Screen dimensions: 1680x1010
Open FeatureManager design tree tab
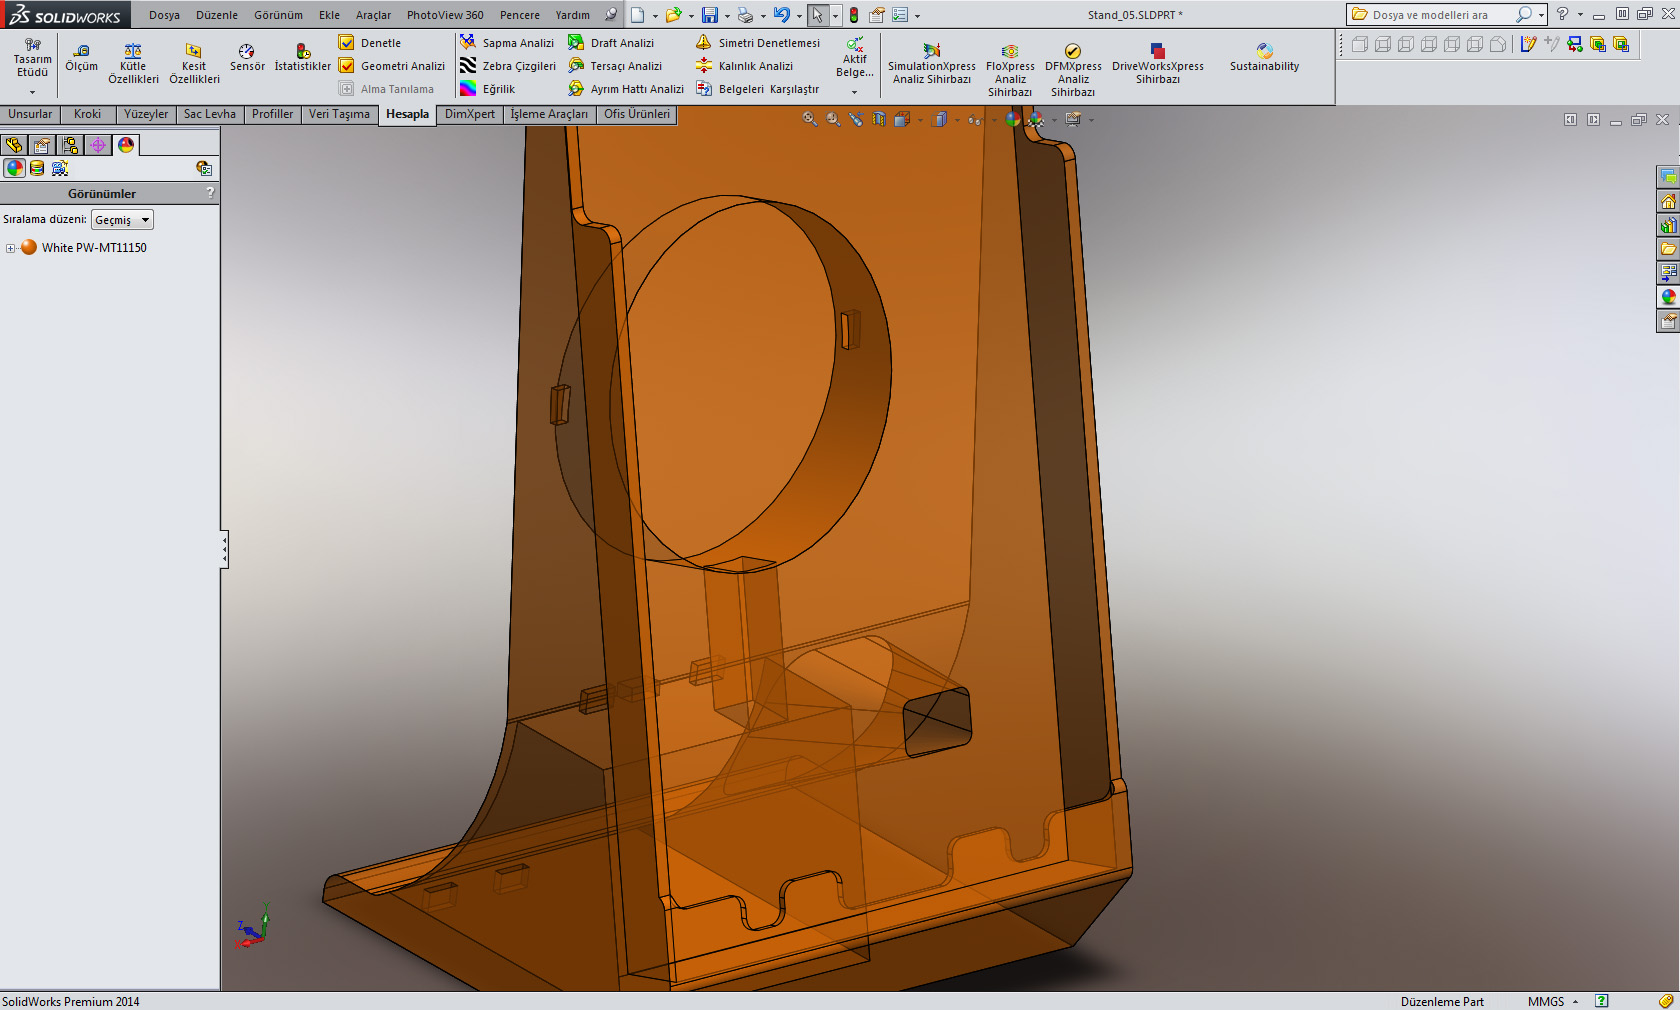coord(14,145)
